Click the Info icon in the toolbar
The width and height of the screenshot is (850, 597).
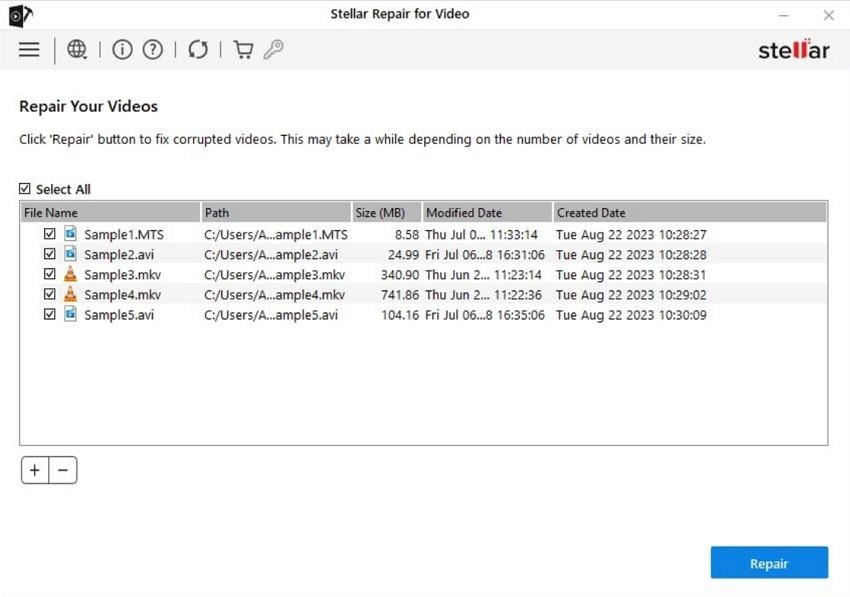[122, 49]
